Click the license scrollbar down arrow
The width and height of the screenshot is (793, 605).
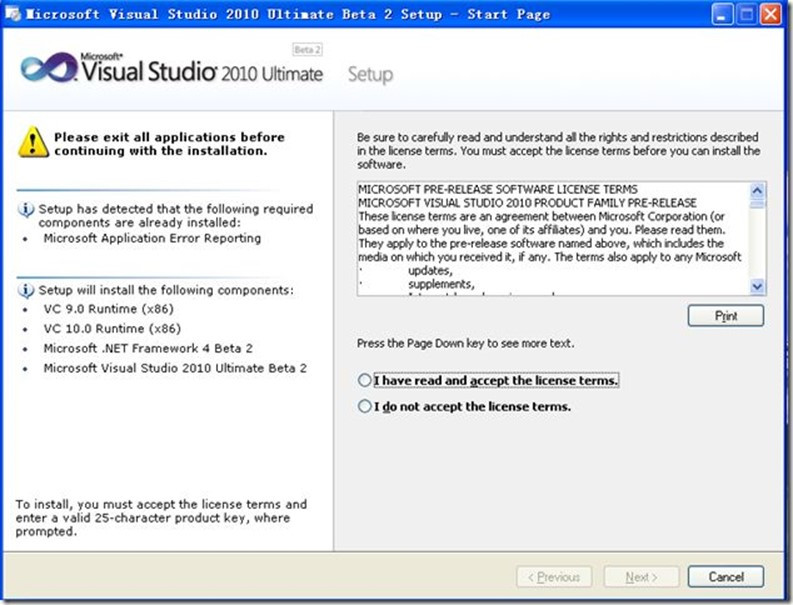coord(757,286)
